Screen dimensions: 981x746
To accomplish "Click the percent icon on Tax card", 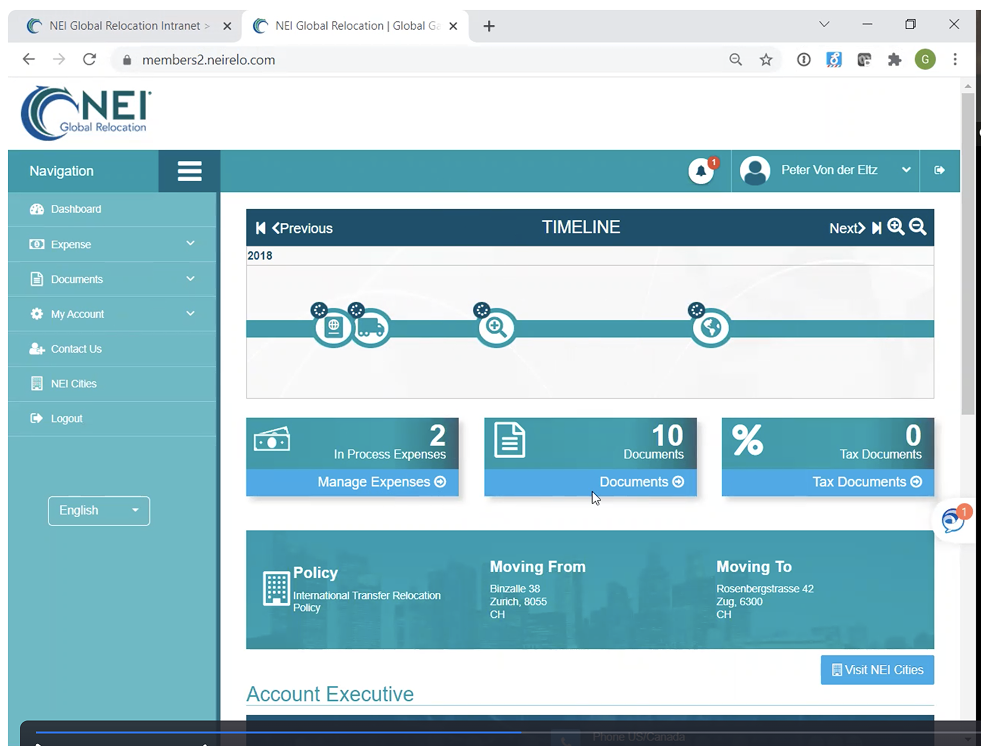I will click(x=747, y=439).
